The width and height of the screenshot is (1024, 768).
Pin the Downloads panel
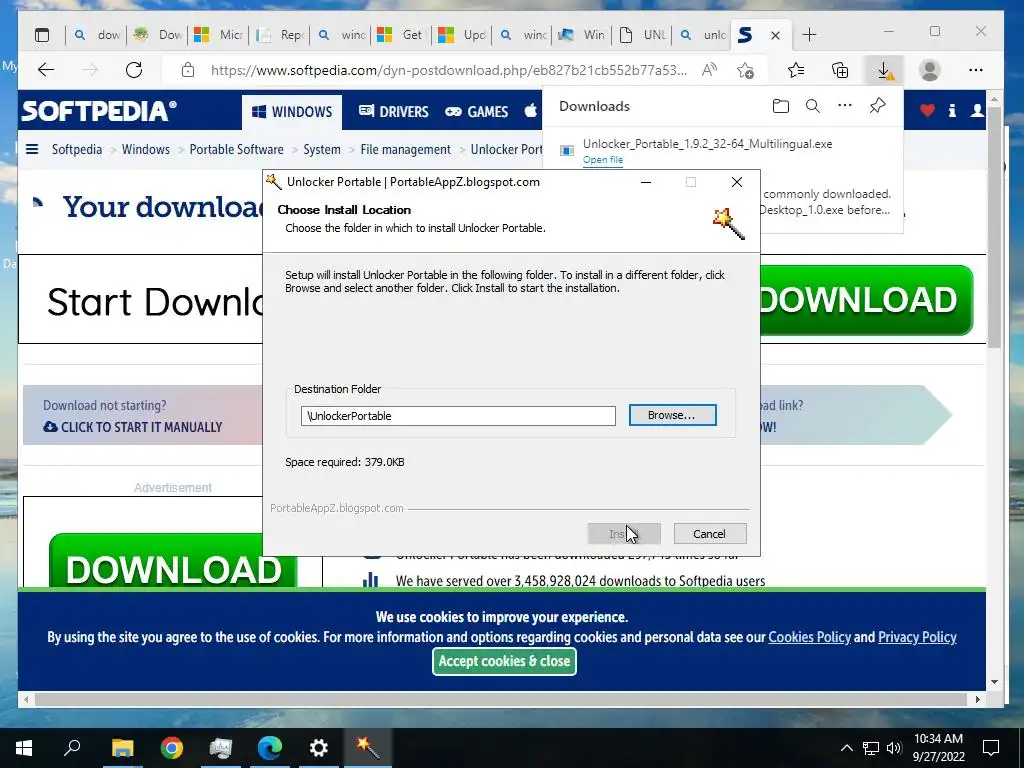coord(878,105)
